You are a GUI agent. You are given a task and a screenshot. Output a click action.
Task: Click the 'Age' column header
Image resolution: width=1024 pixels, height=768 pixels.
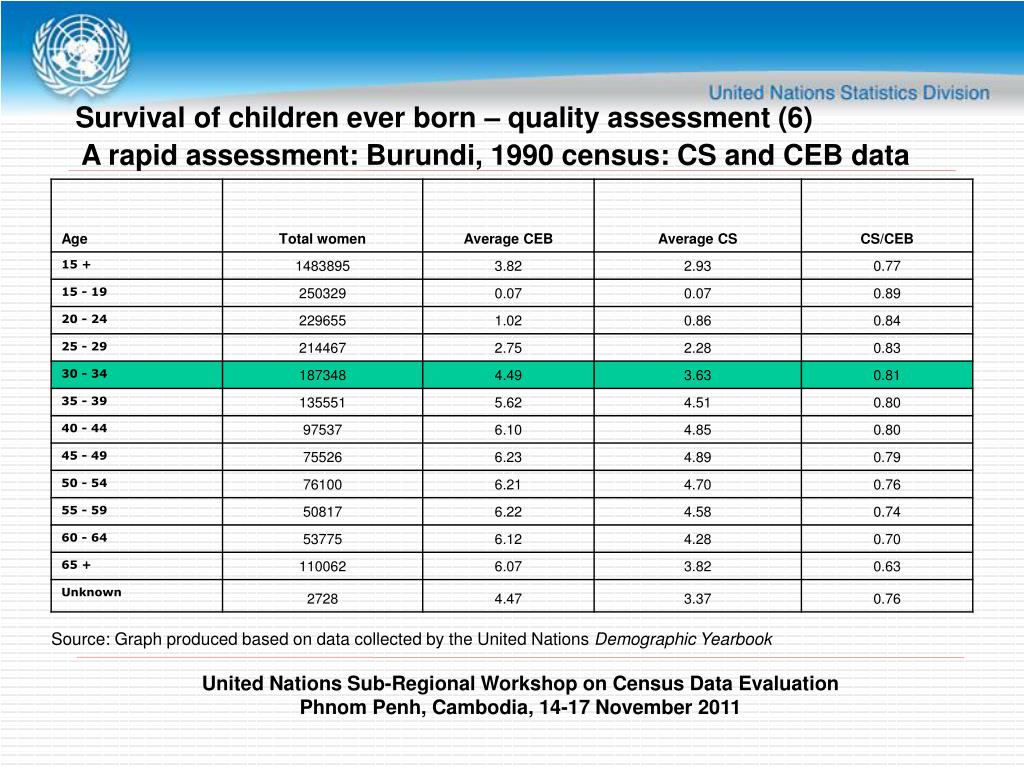tap(74, 239)
